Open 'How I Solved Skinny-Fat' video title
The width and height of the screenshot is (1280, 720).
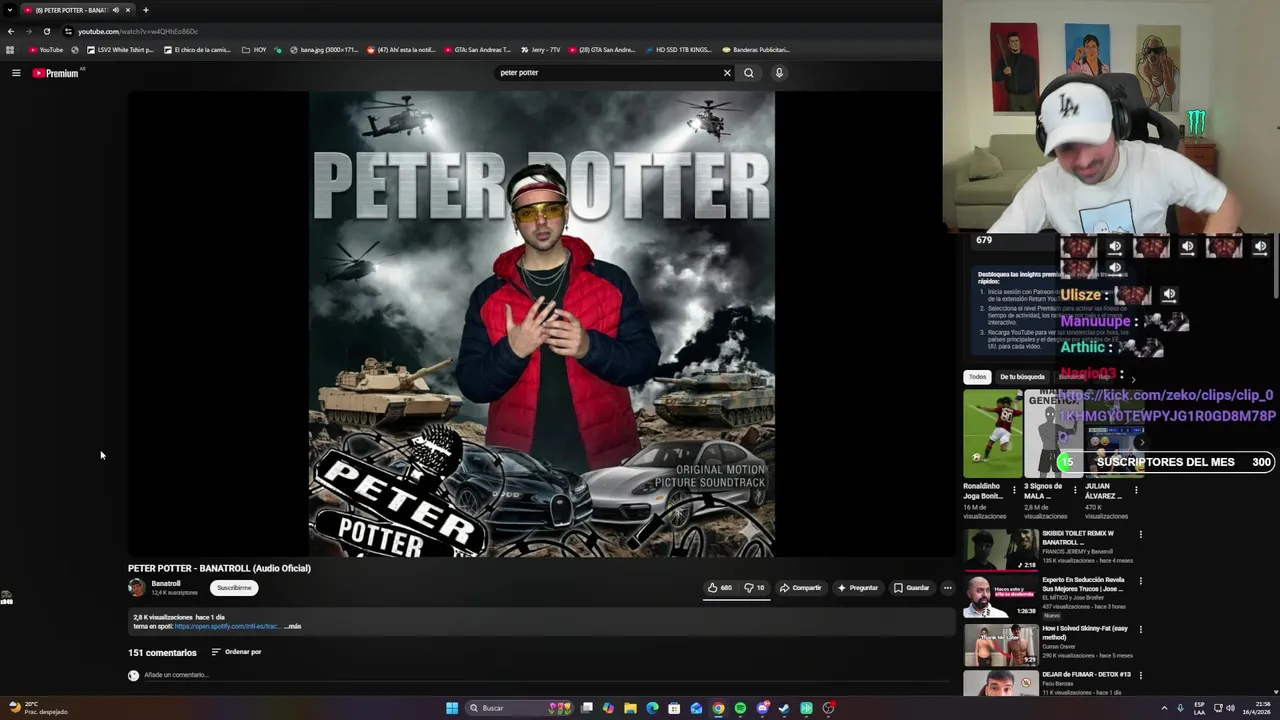tap(1085, 633)
